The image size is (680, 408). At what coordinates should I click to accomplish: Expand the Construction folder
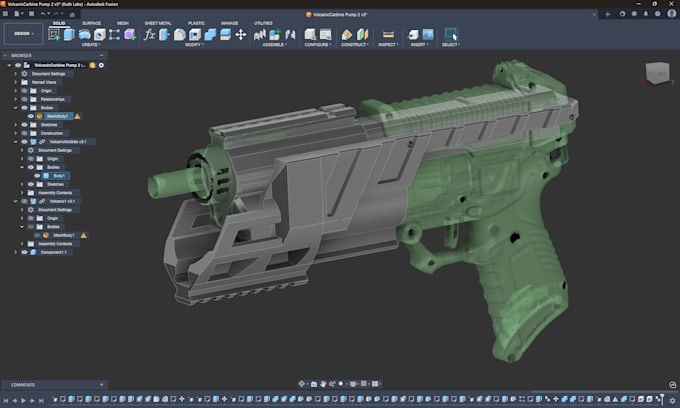click(16, 133)
